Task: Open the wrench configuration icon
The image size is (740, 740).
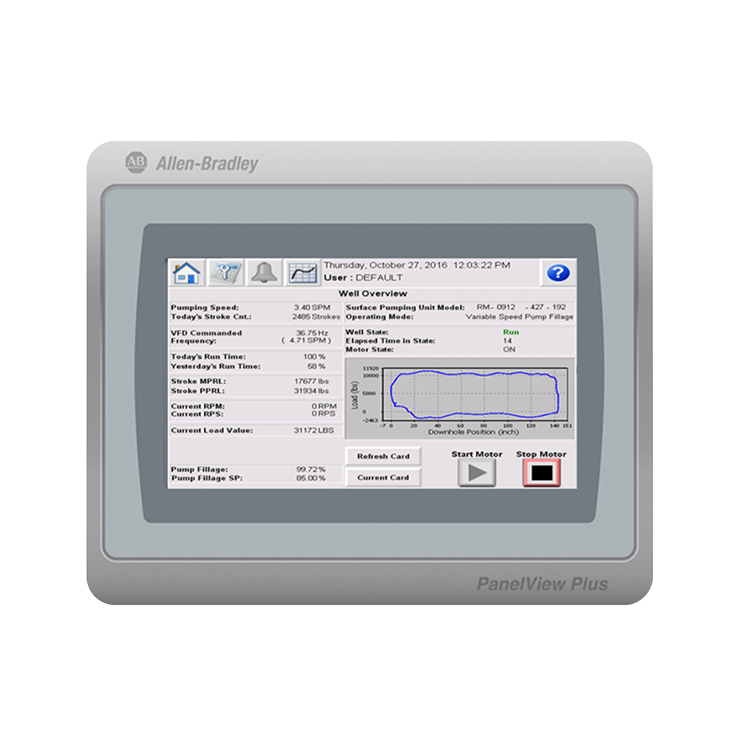Action: [226, 273]
